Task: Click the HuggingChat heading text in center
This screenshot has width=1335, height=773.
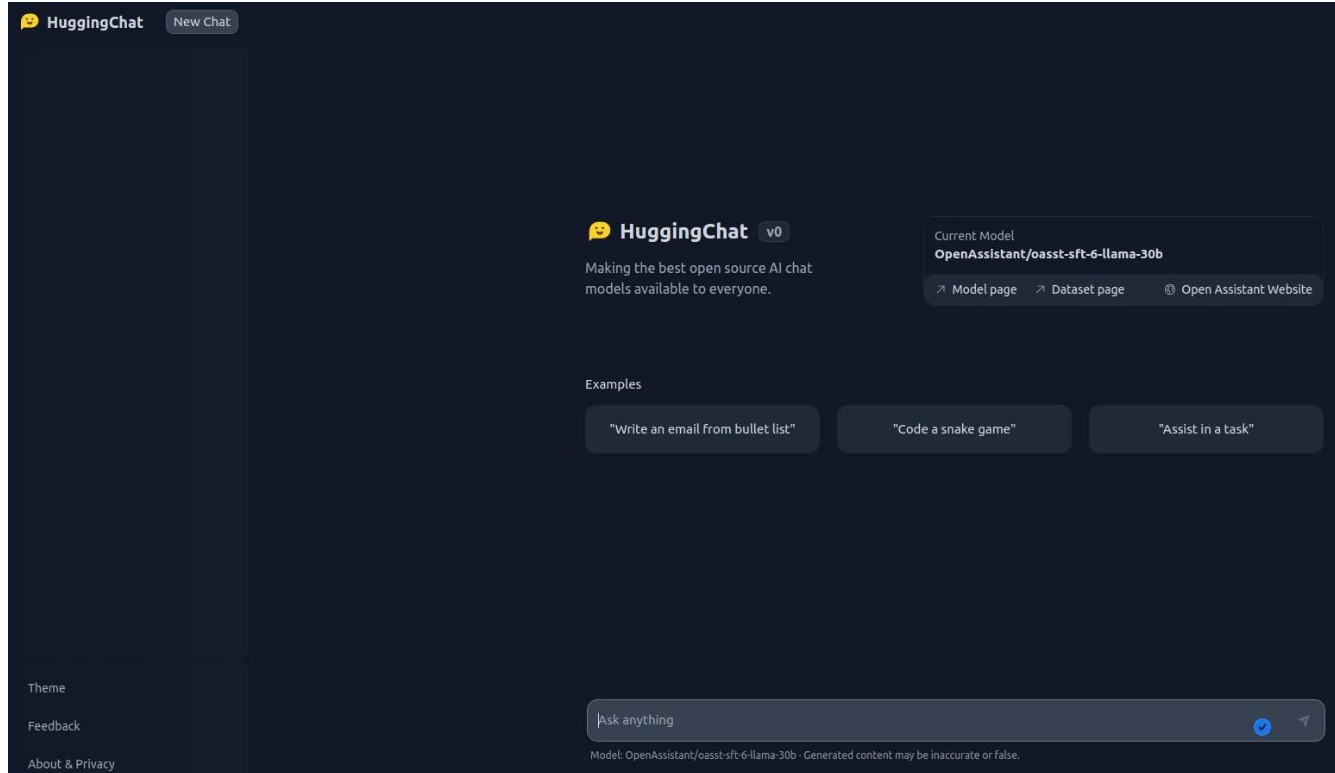Action: (x=684, y=232)
